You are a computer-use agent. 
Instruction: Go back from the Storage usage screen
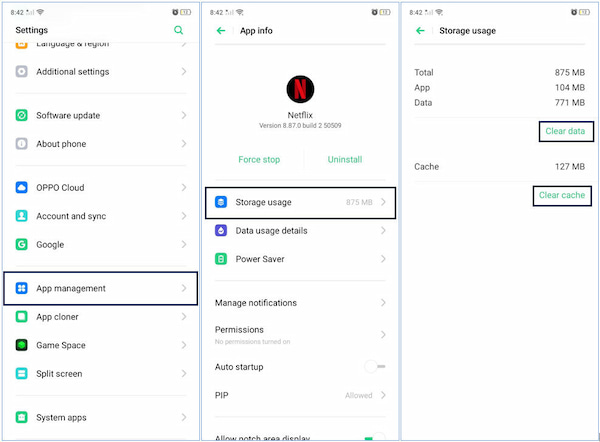(420, 31)
